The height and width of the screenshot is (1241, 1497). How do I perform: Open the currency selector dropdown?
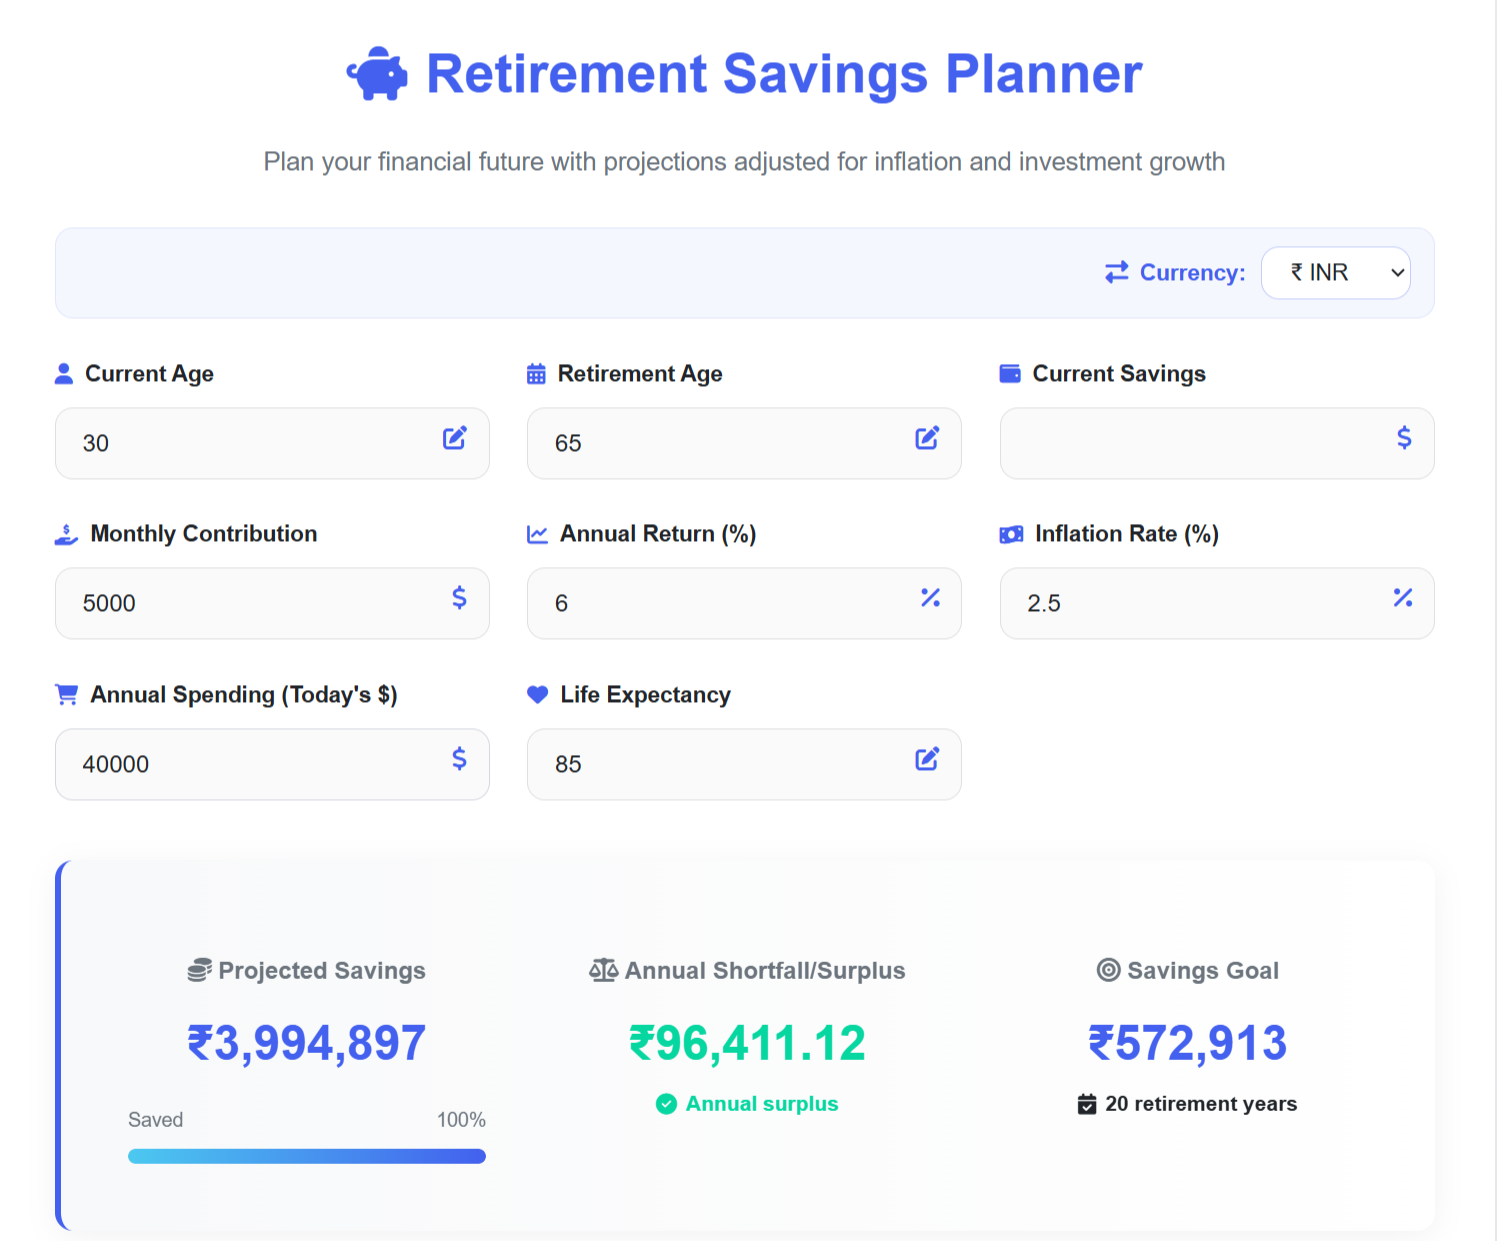pos(1336,272)
